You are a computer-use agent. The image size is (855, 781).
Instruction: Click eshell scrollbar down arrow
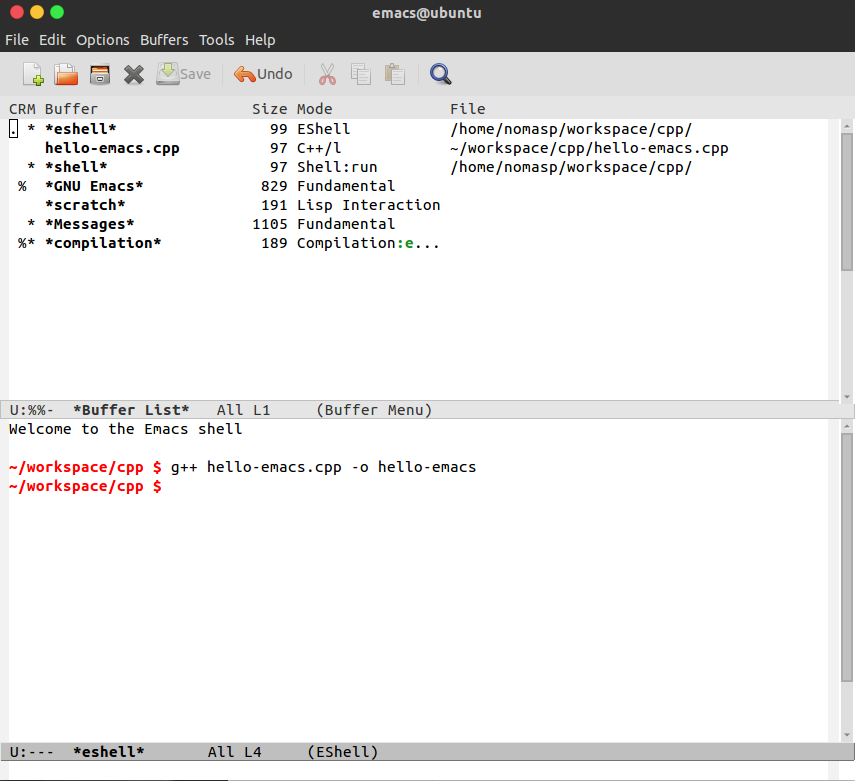(846, 735)
